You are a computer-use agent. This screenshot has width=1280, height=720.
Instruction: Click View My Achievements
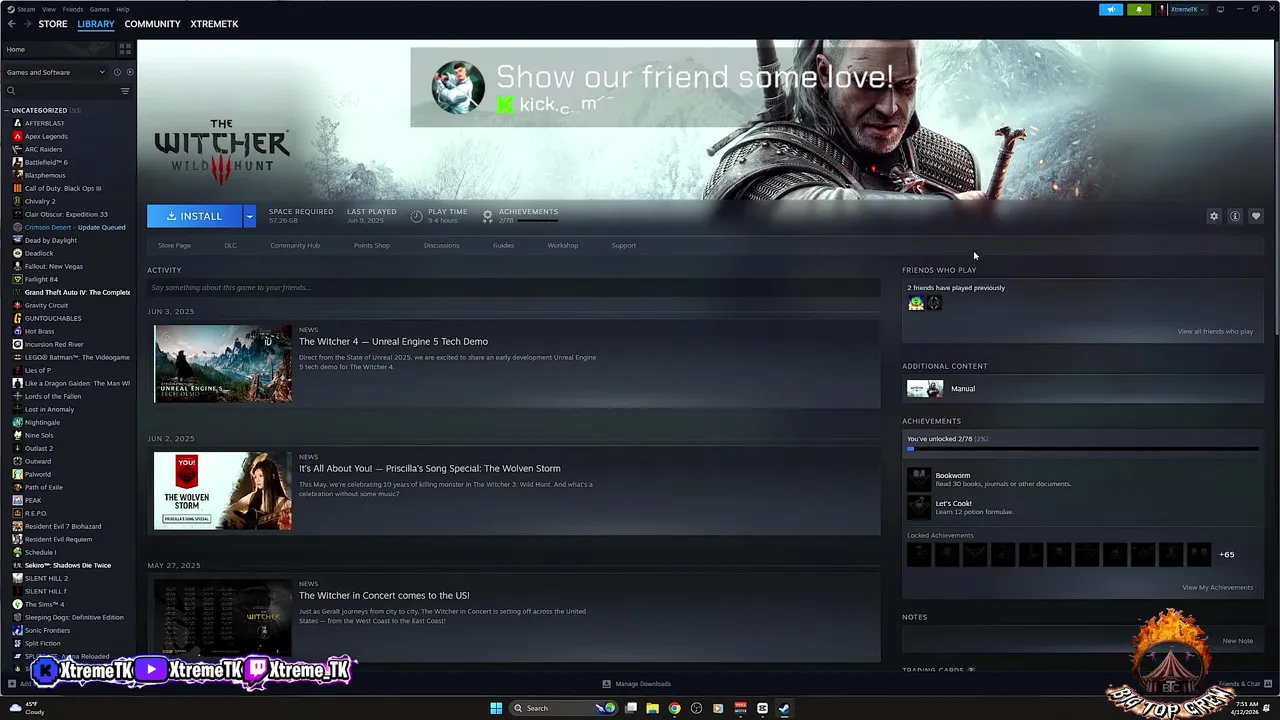click(x=1217, y=587)
